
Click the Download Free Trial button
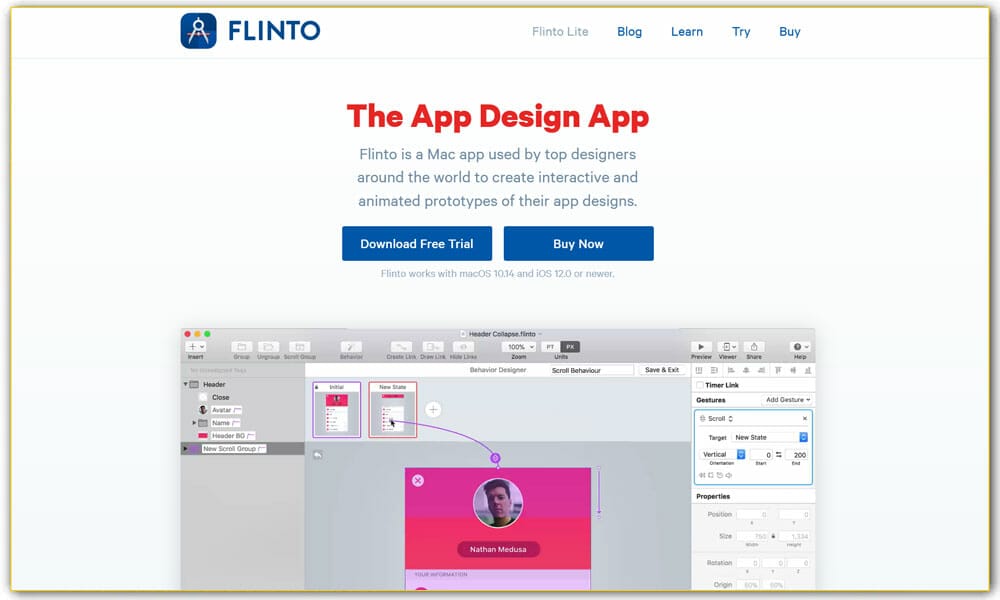[417, 243]
